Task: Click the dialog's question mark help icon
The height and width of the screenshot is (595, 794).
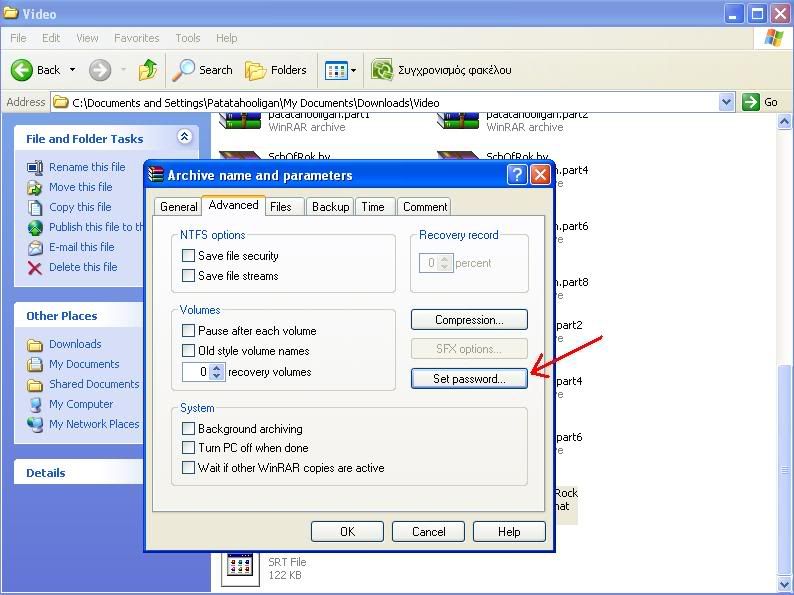Action: click(517, 175)
